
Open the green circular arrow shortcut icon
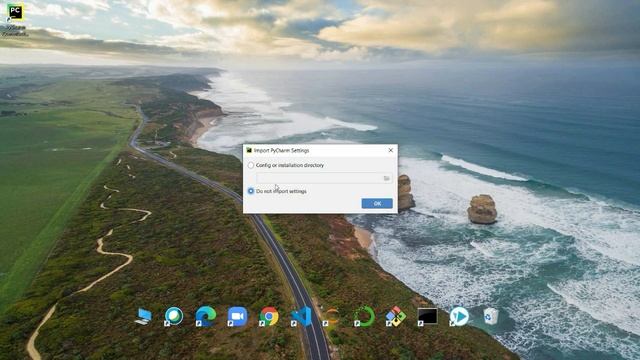coord(364,316)
